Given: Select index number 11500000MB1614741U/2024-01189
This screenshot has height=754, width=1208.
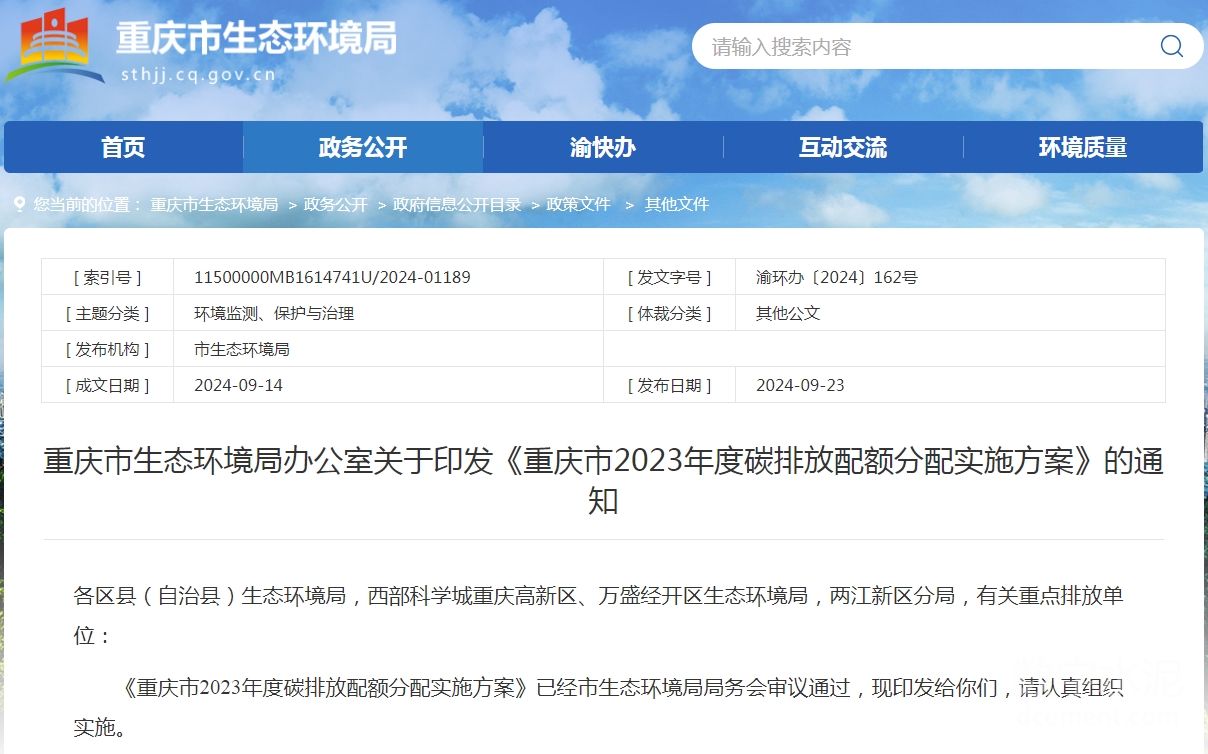Looking at the screenshot, I should pyautogui.click(x=332, y=277).
